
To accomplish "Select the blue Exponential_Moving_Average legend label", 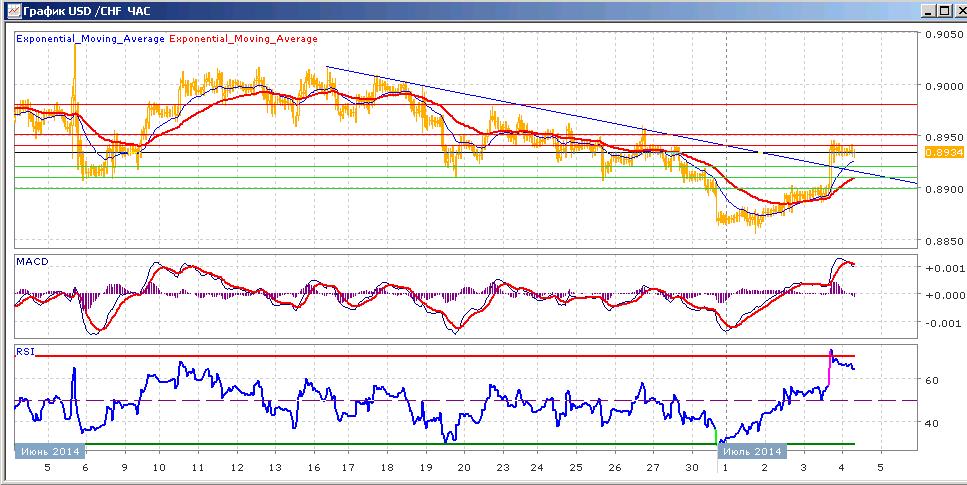I will coord(91,38).
